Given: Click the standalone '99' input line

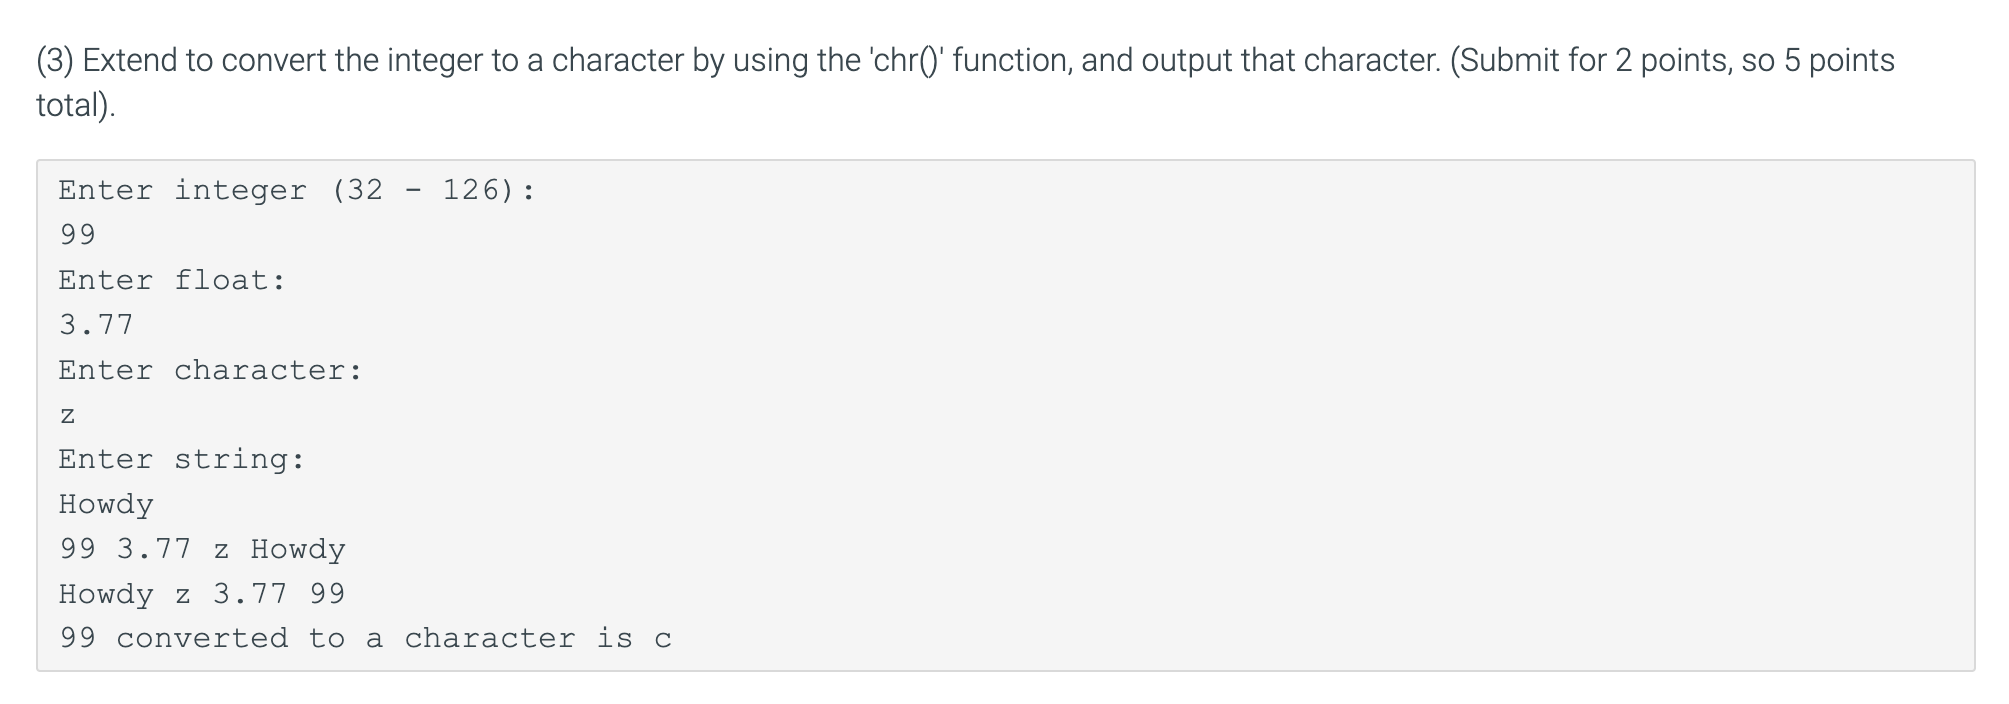Looking at the screenshot, I should coord(77,235).
